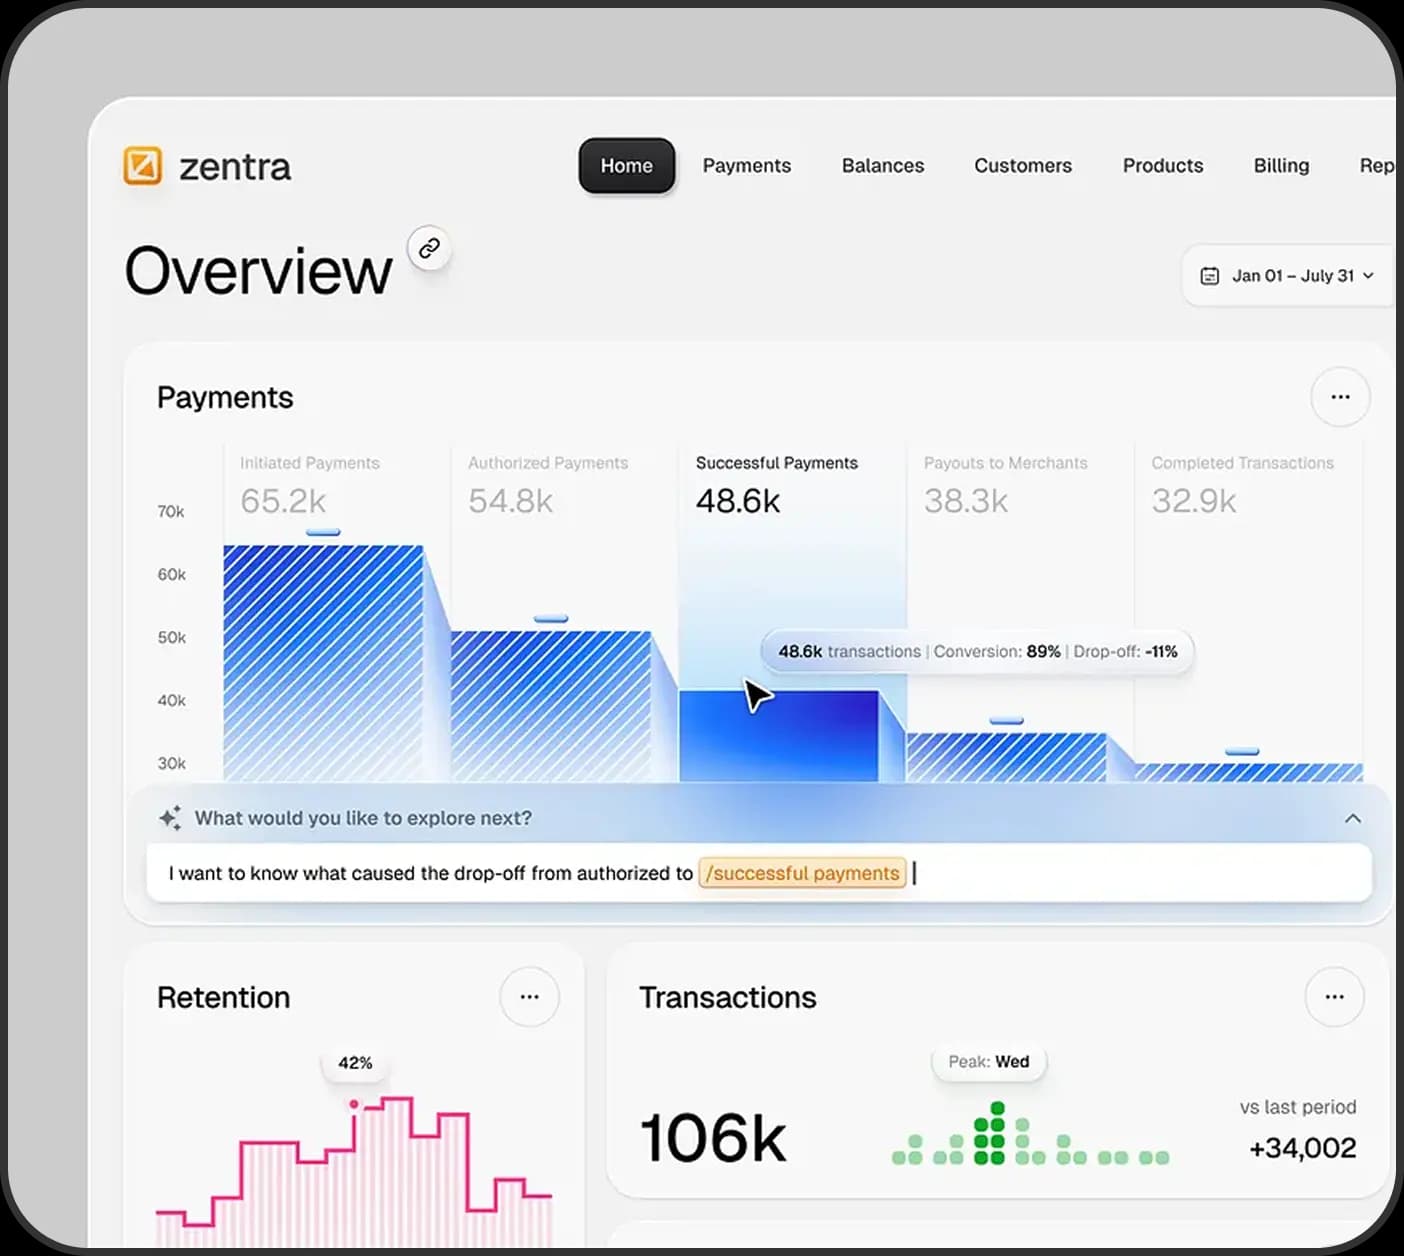Click into the explore prompt text field

pos(759,873)
